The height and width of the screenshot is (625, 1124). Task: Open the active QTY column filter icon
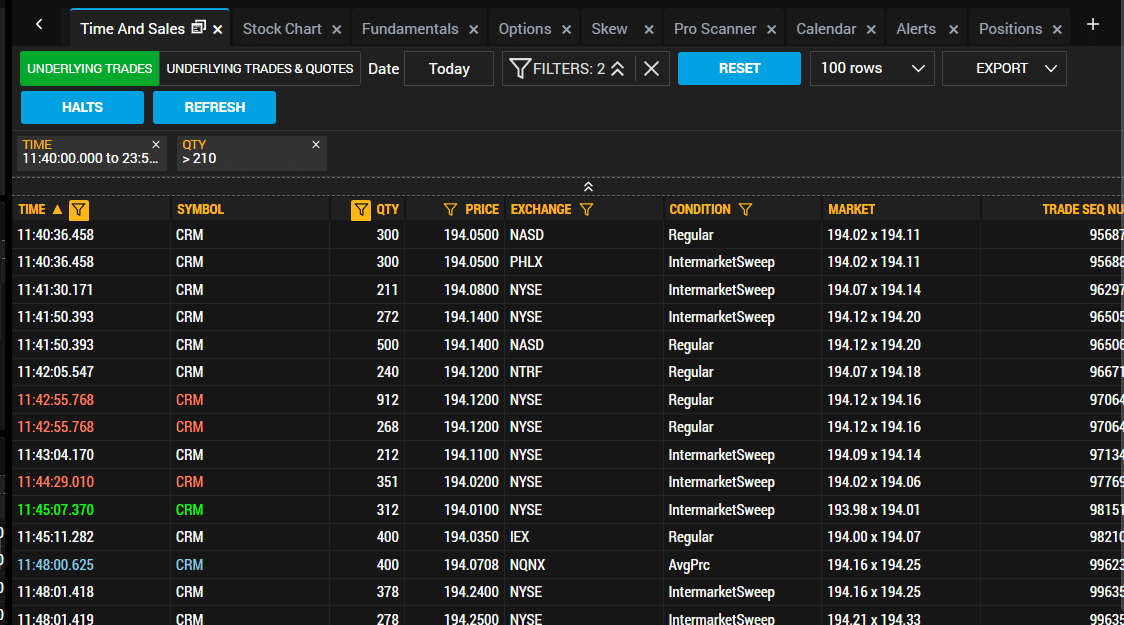(x=361, y=210)
